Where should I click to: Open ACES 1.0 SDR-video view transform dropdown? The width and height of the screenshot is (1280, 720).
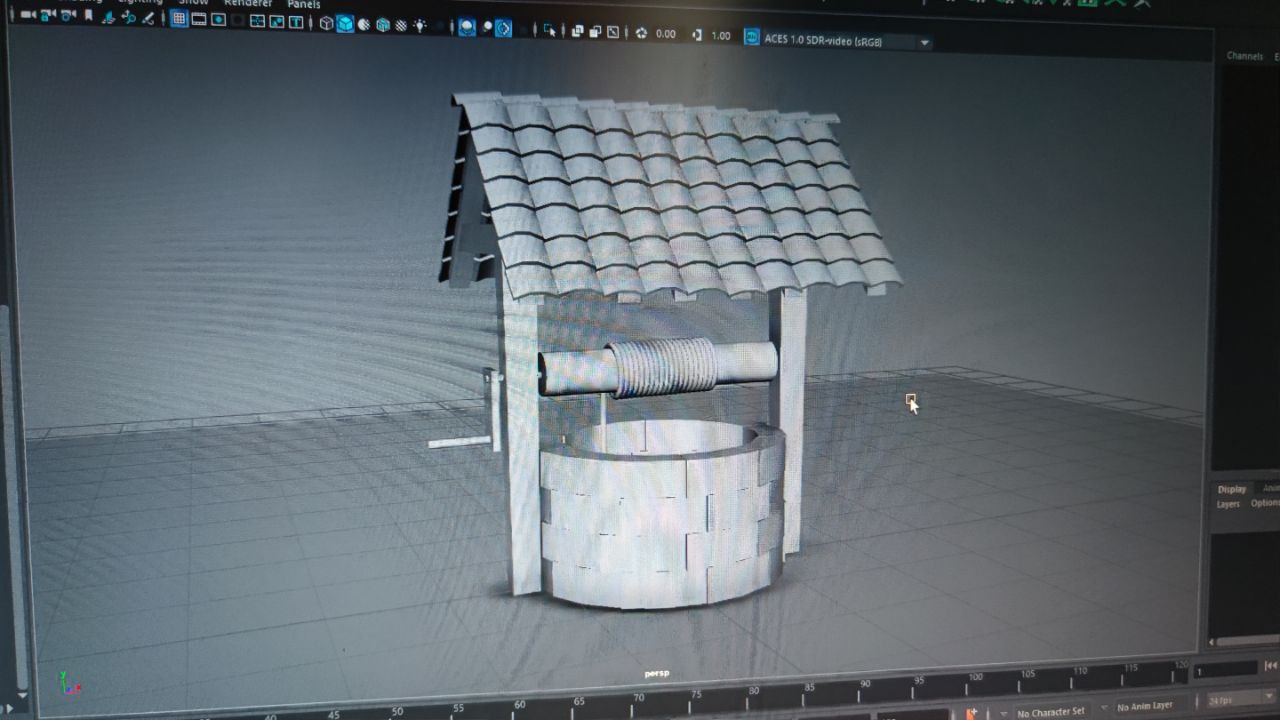(848, 41)
